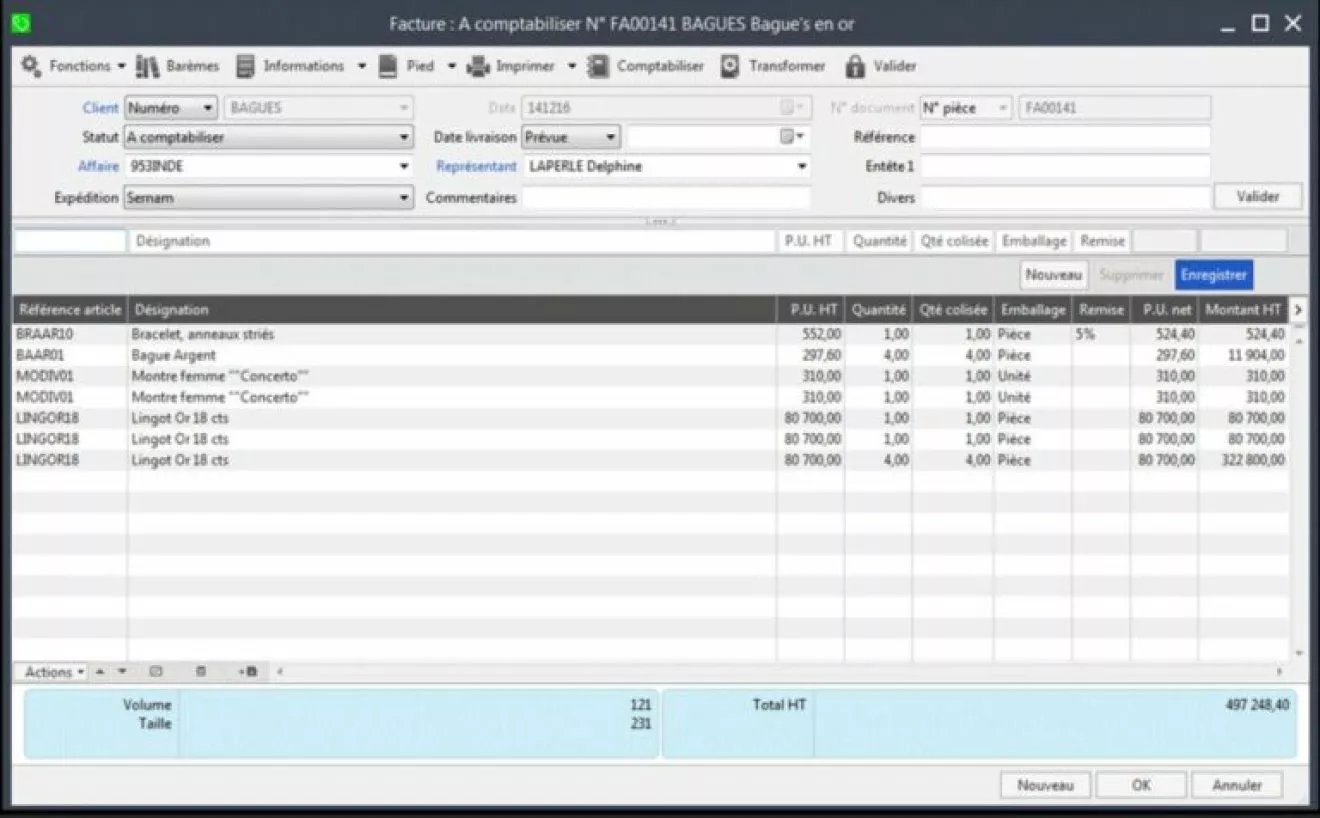
Task: Click the 11 904,00 amount cell
Action: (1243, 355)
